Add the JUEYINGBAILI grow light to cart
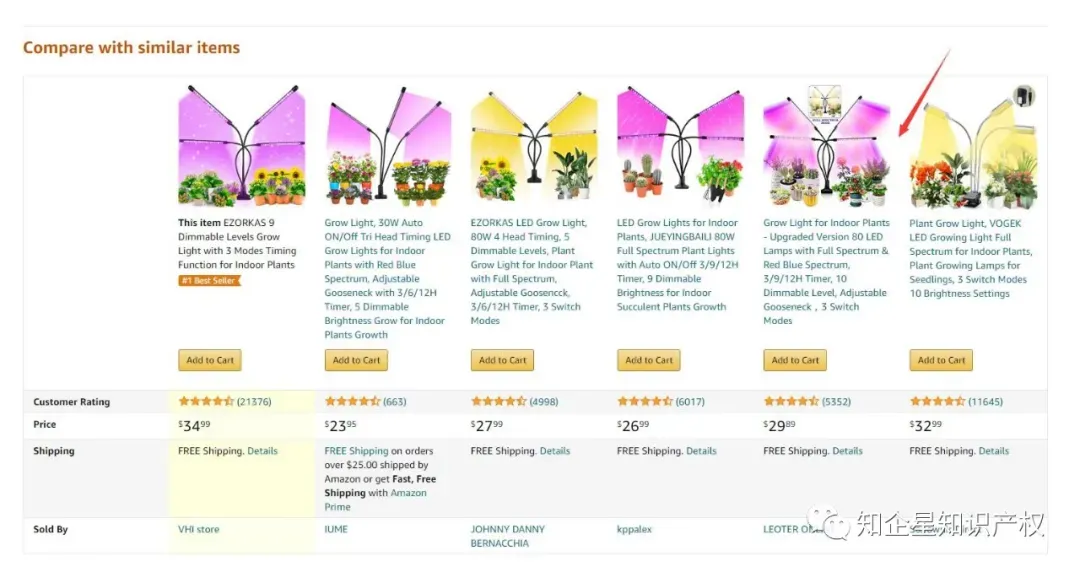 pyautogui.click(x=649, y=360)
